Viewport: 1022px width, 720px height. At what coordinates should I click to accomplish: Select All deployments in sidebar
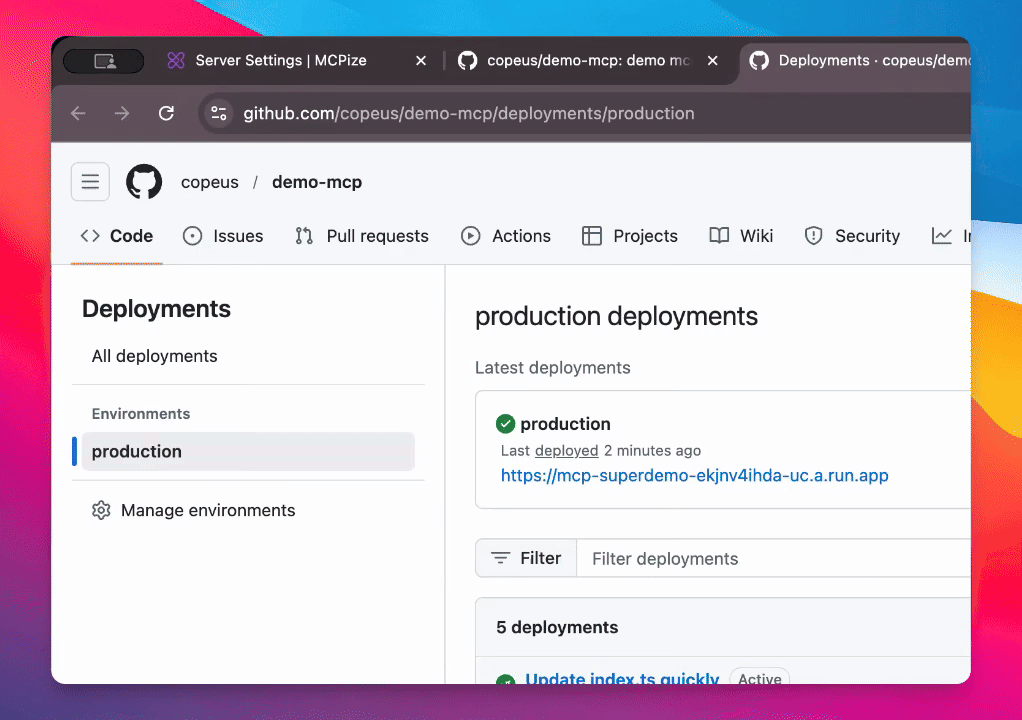155,356
